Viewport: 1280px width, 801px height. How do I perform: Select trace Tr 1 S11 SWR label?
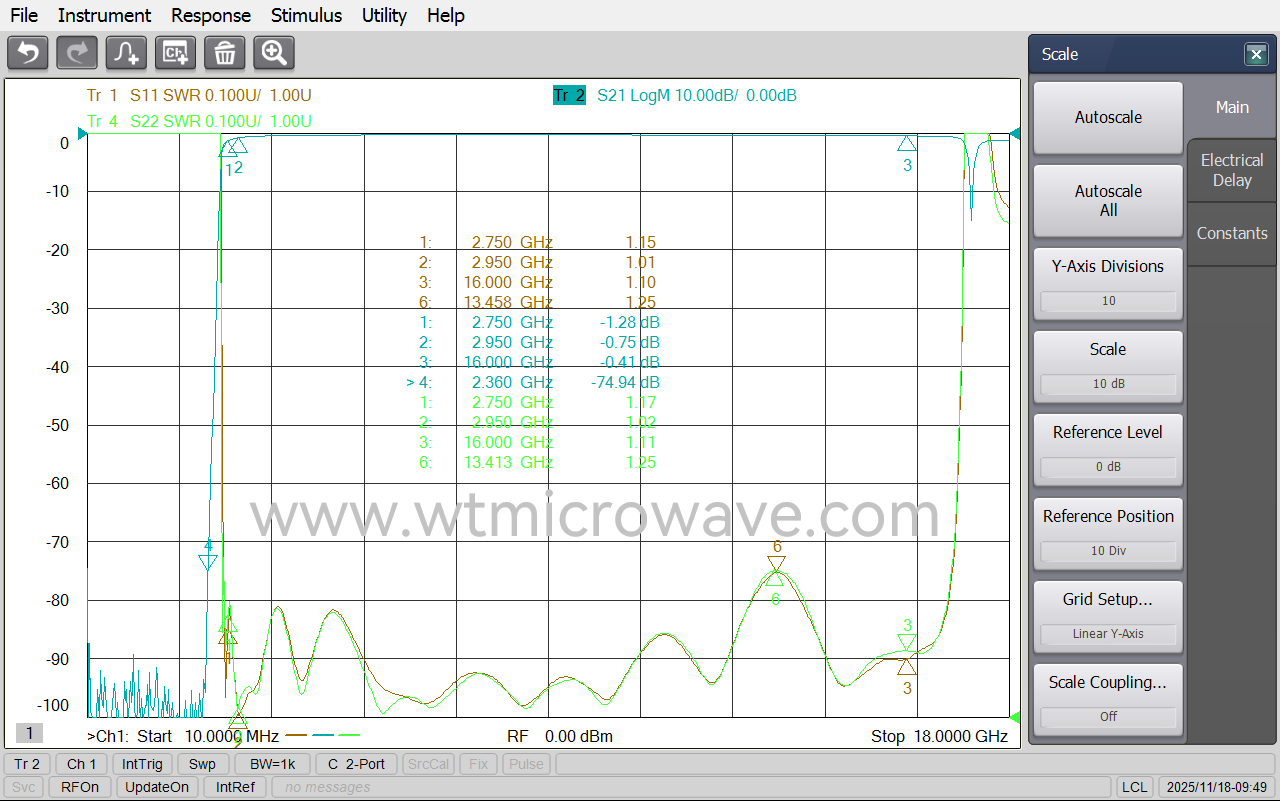[199, 96]
